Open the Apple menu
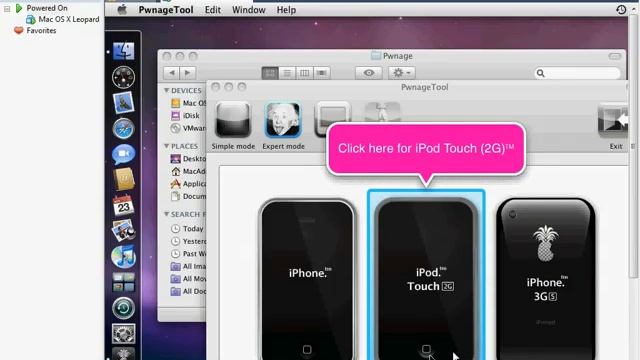 coord(122,10)
